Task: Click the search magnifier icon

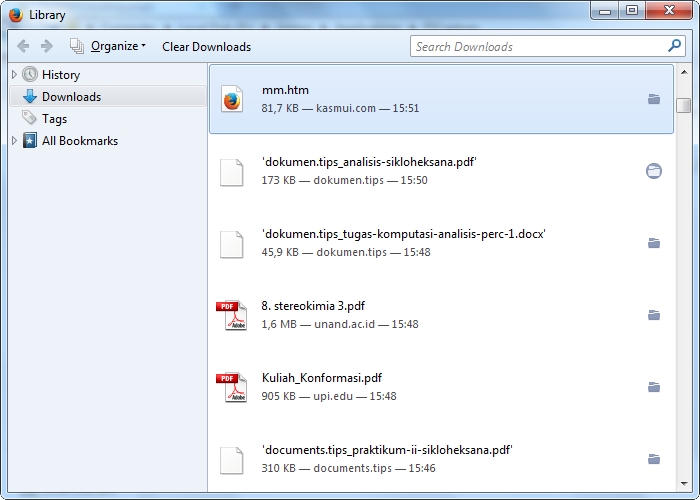Action: pos(675,46)
